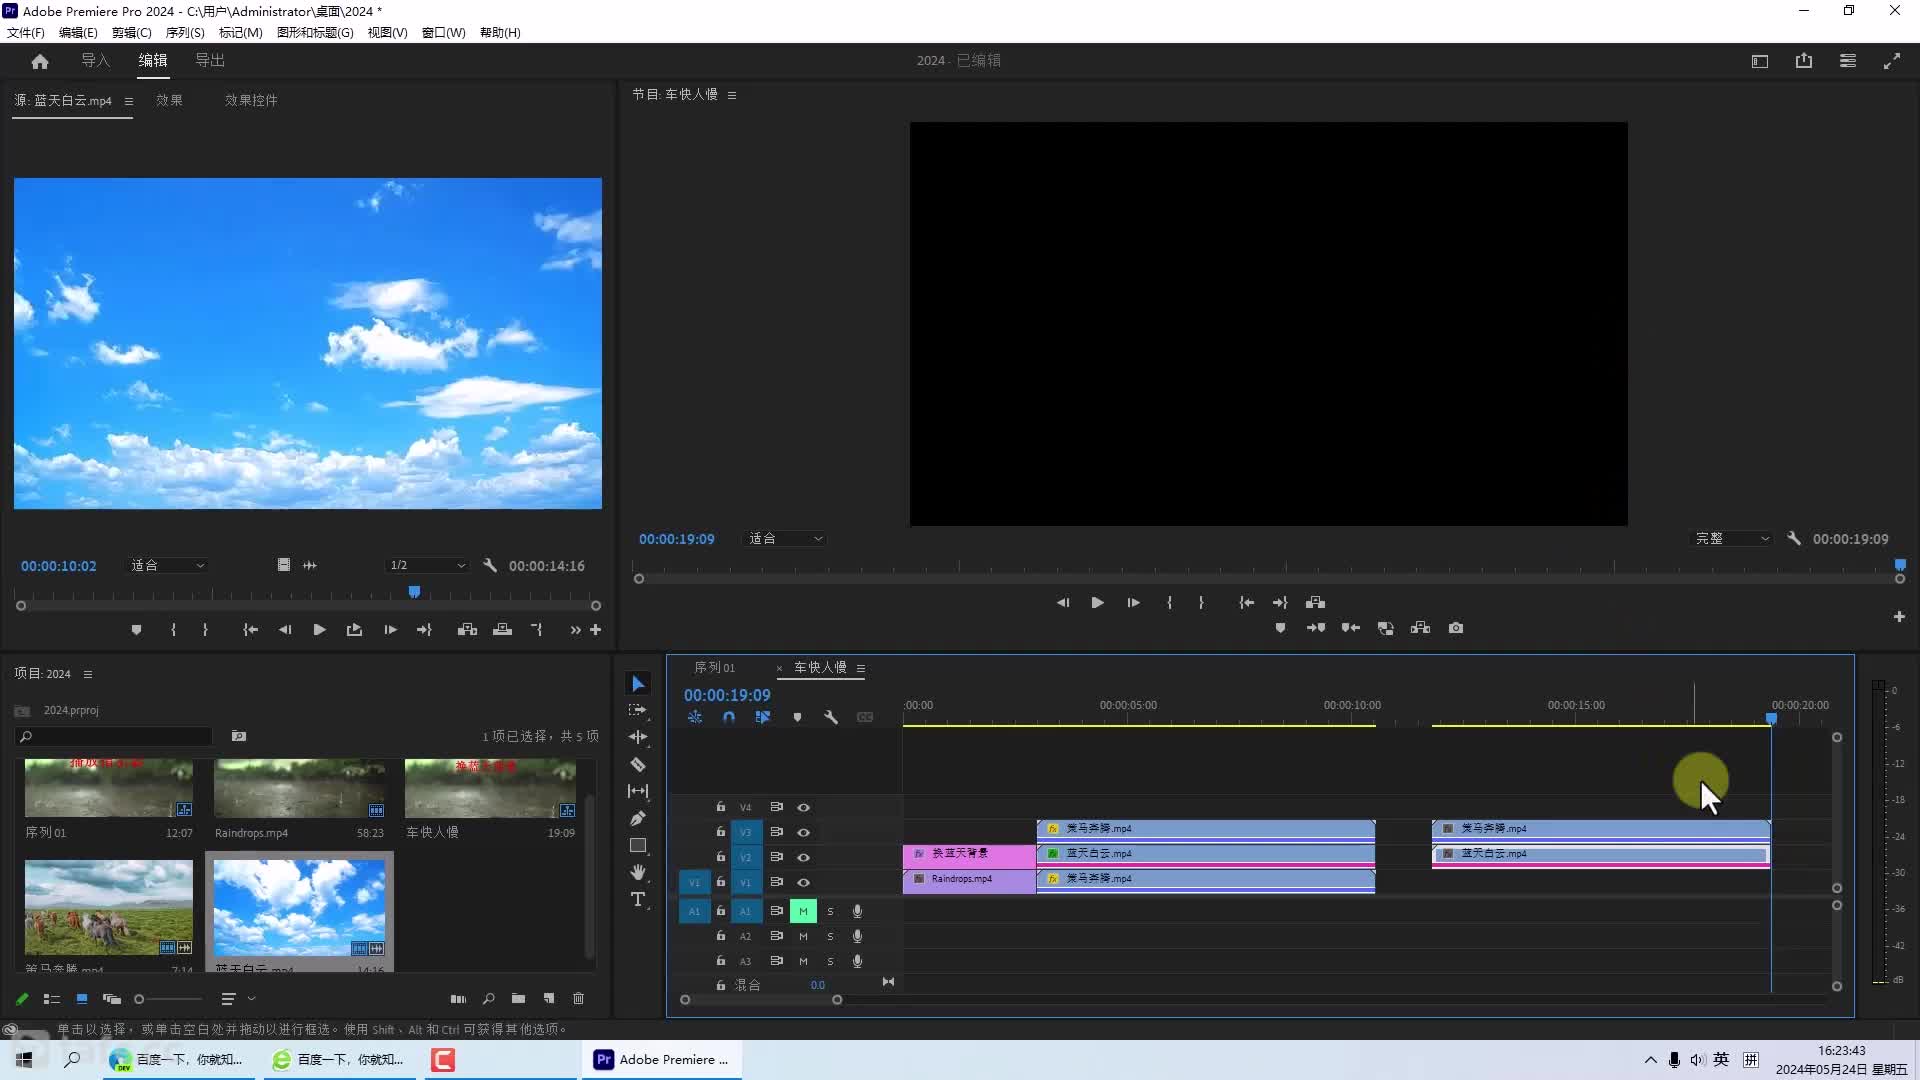Open the Program monitor button editor plus
This screenshot has height=1080, width=1920.
click(x=1899, y=617)
